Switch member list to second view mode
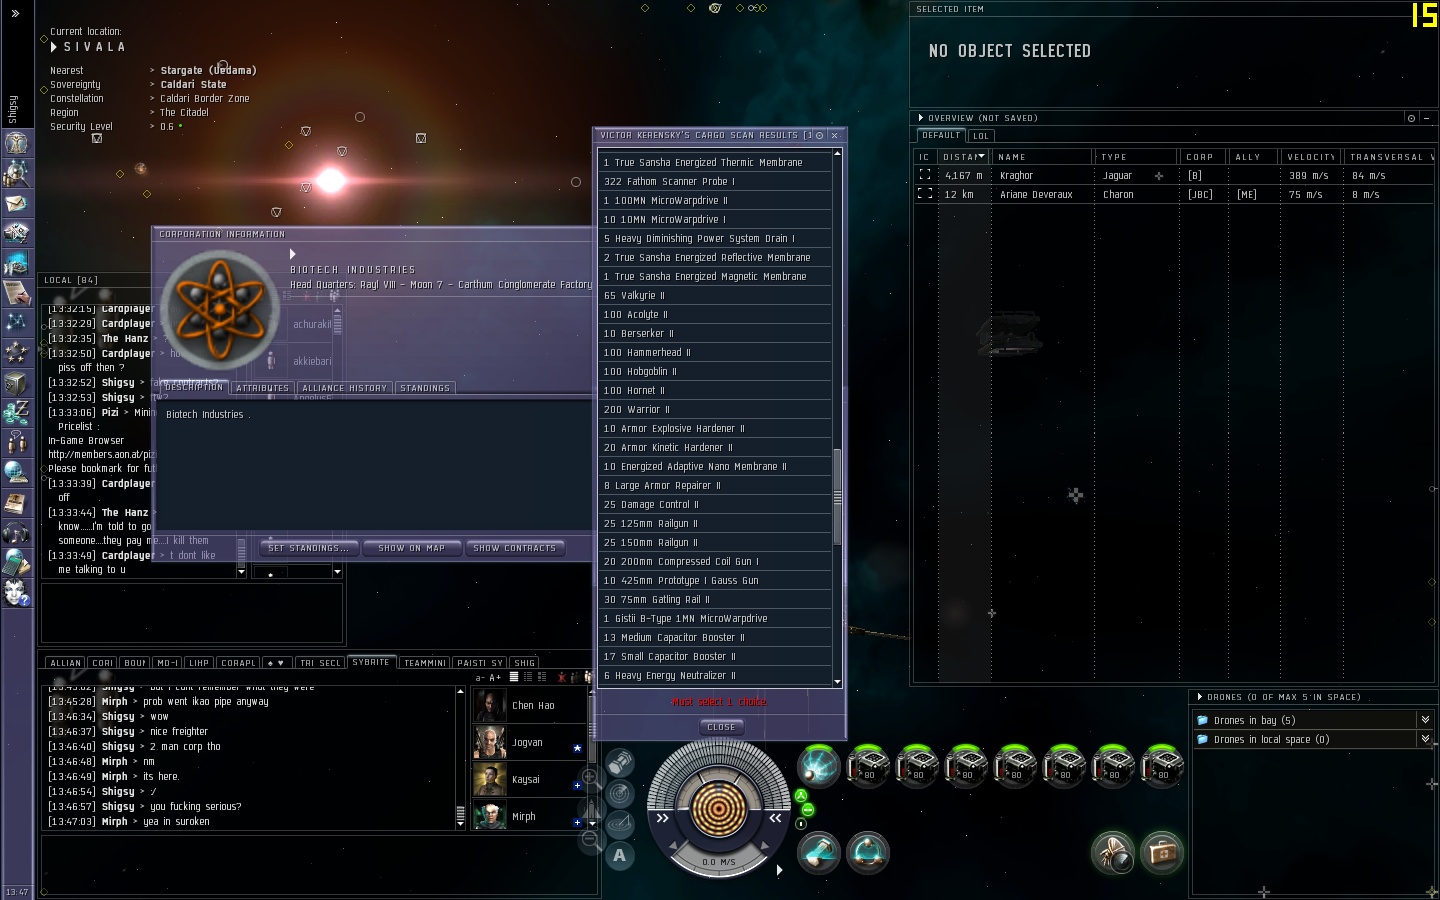 (528, 677)
